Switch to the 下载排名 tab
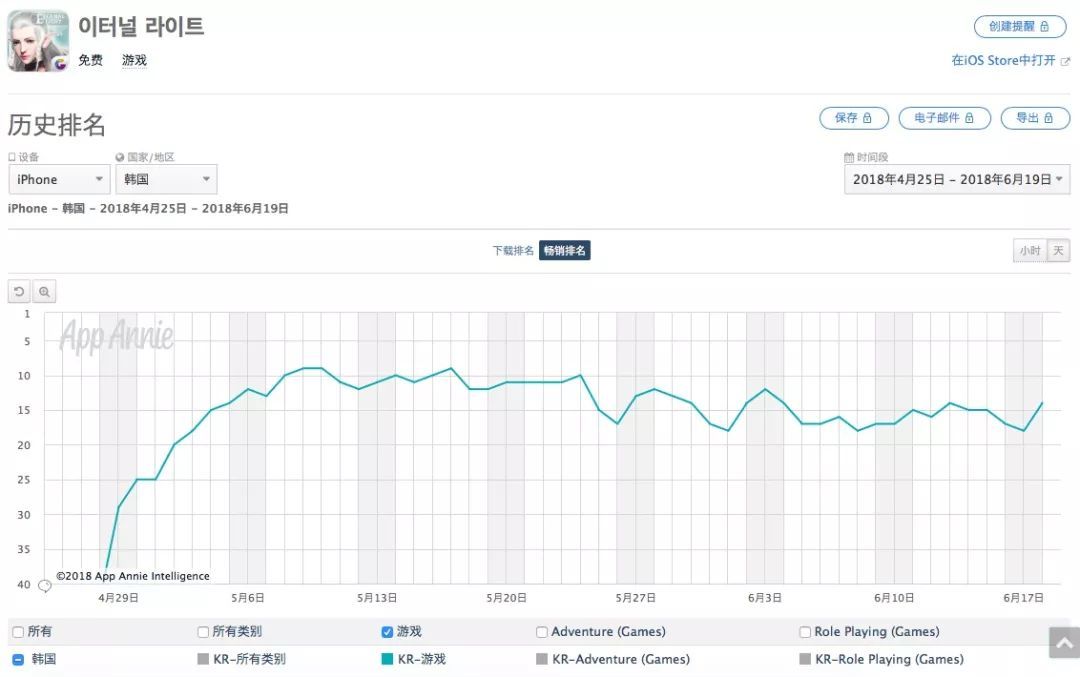1080x677 pixels. (513, 251)
